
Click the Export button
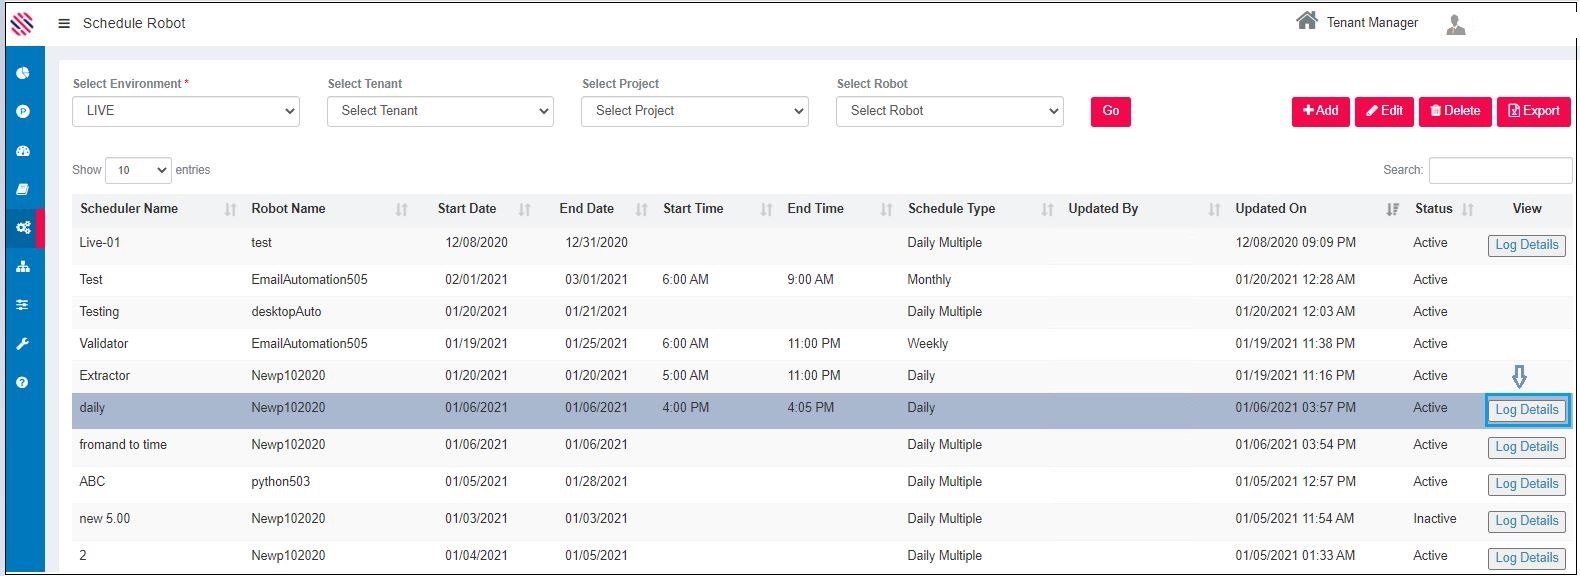(1533, 111)
